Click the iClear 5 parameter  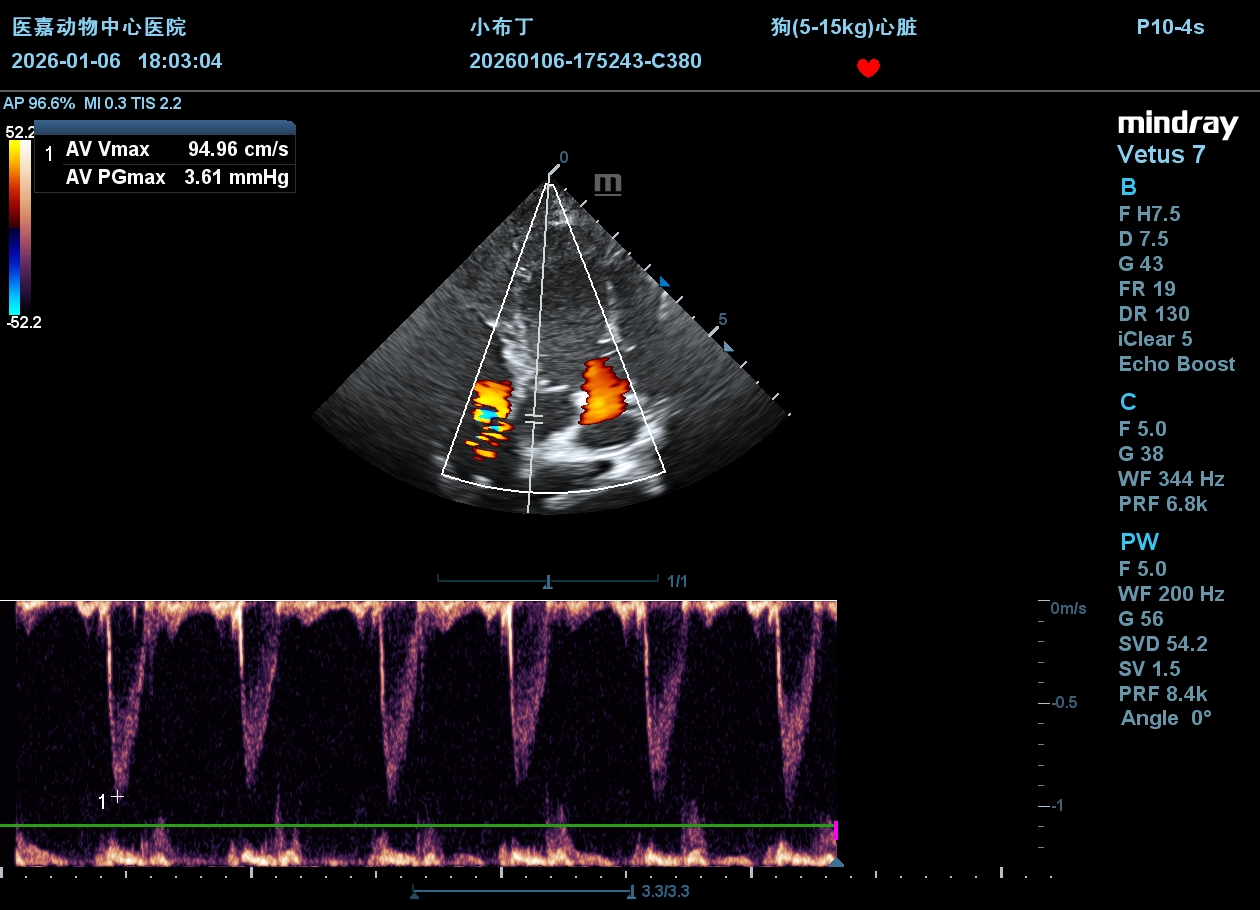click(1155, 339)
